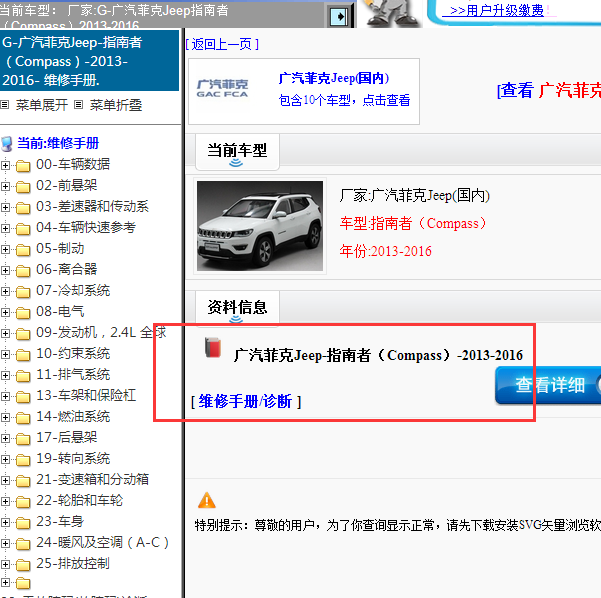Open the 24-暖风及空调 (A-C) chapter
The width and height of the screenshot is (601, 598).
[x=102, y=542]
